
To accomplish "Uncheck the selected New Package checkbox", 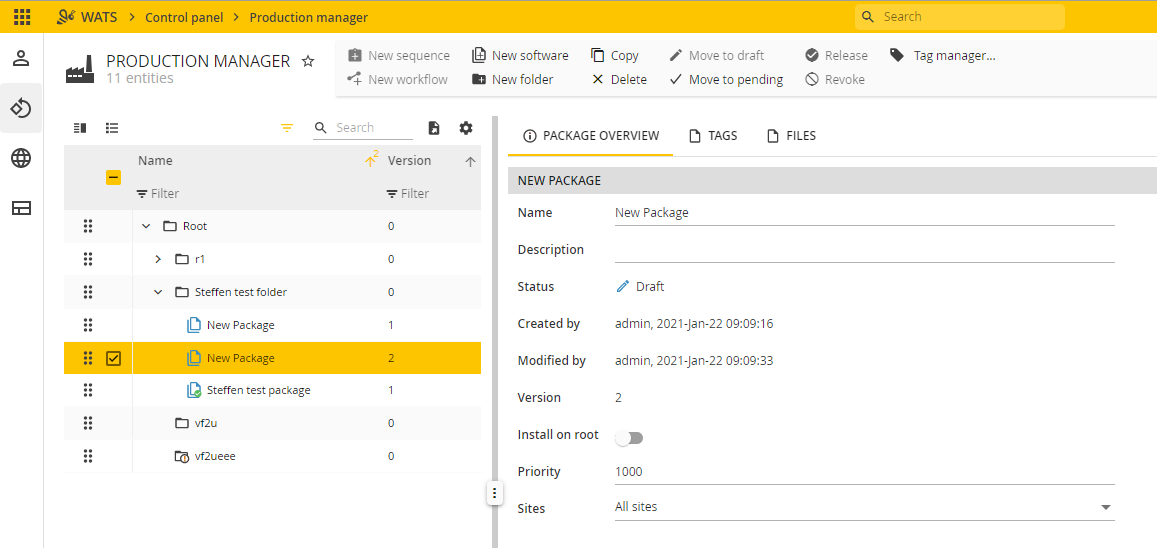I will 114,358.
